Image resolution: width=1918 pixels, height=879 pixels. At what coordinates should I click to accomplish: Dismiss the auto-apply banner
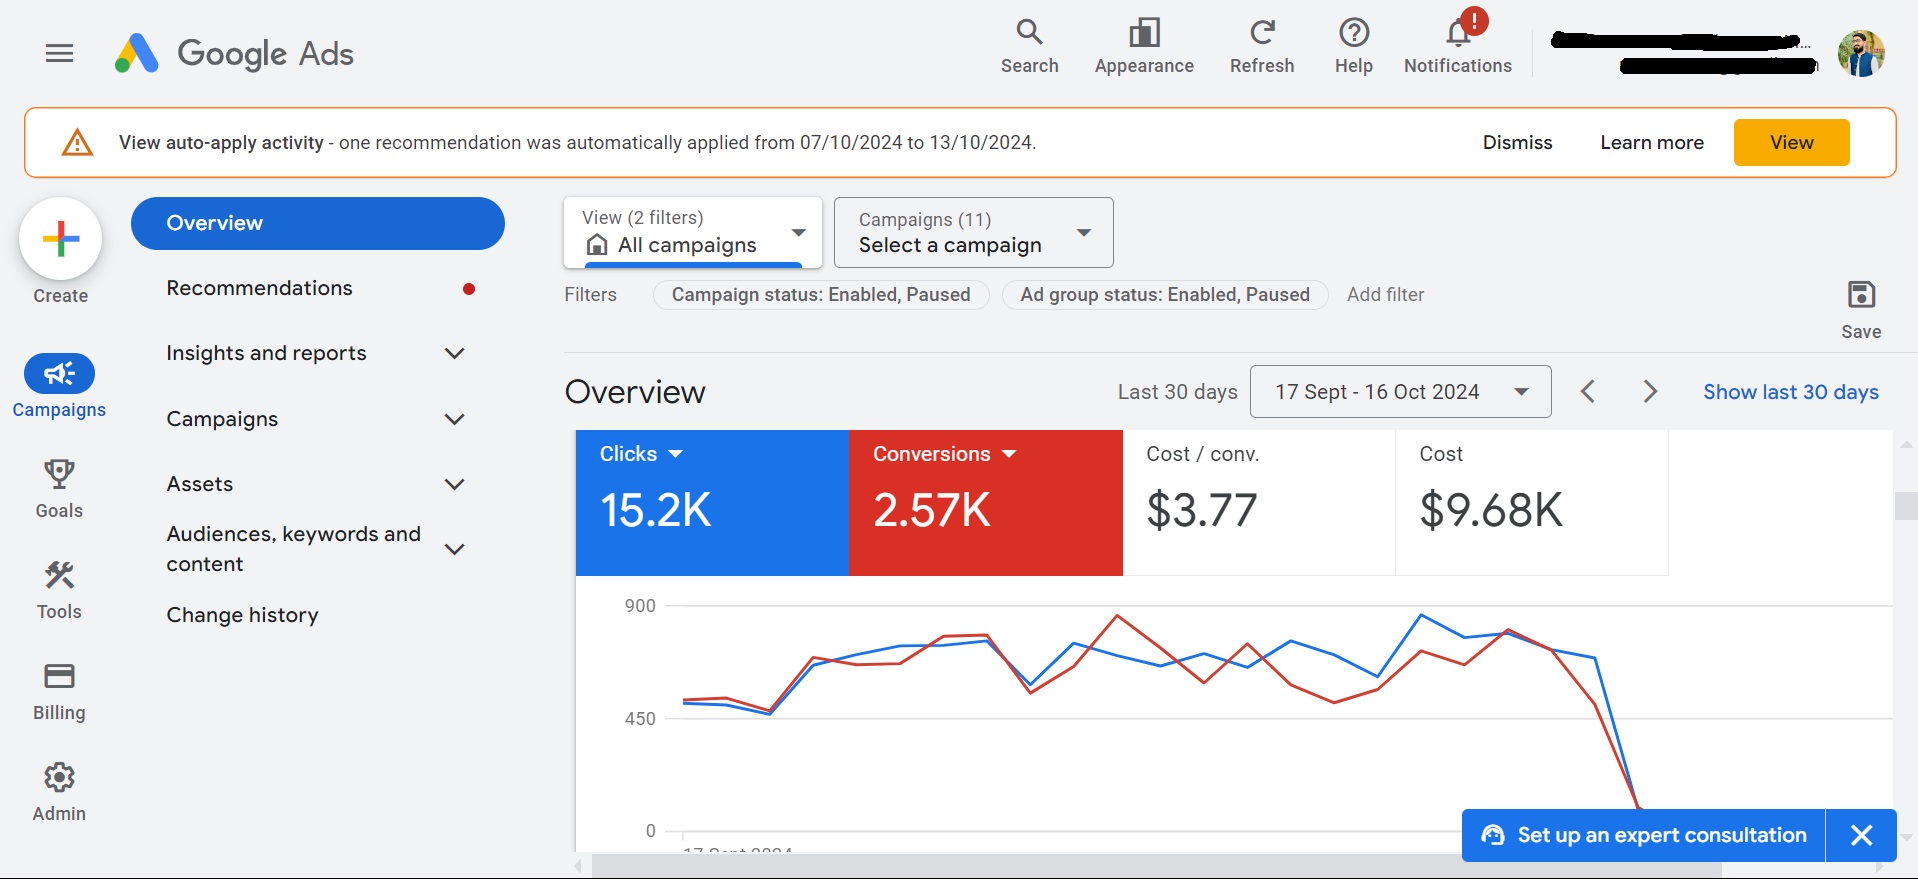1517,142
